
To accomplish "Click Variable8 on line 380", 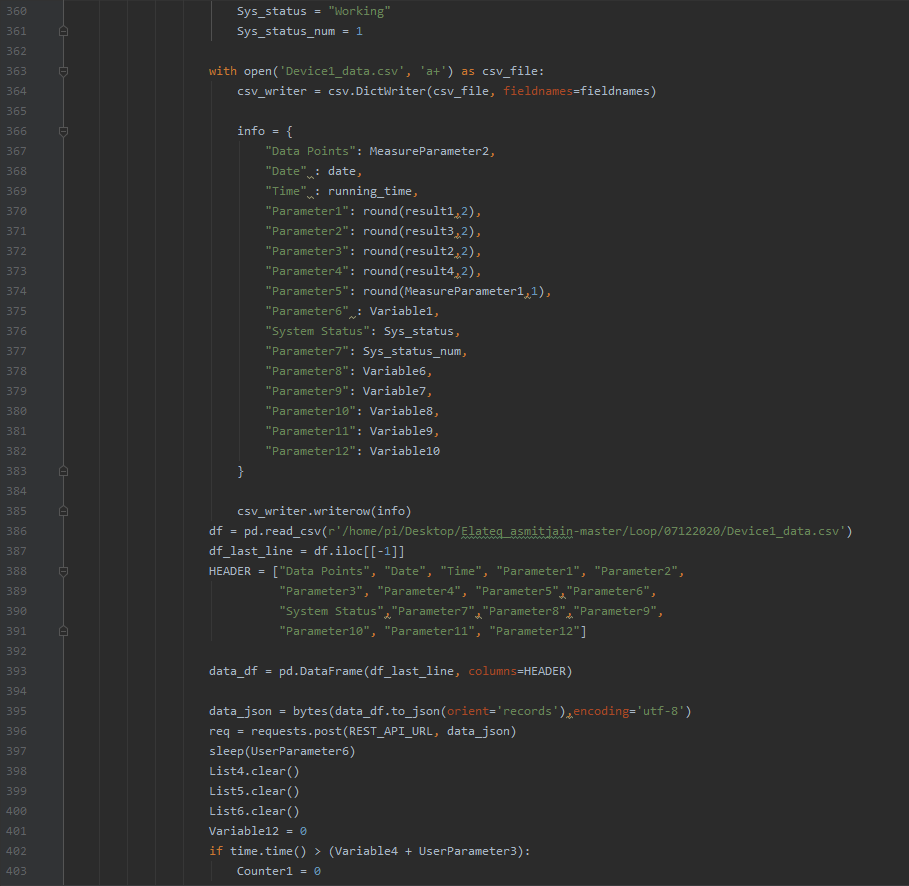I will coord(401,411).
